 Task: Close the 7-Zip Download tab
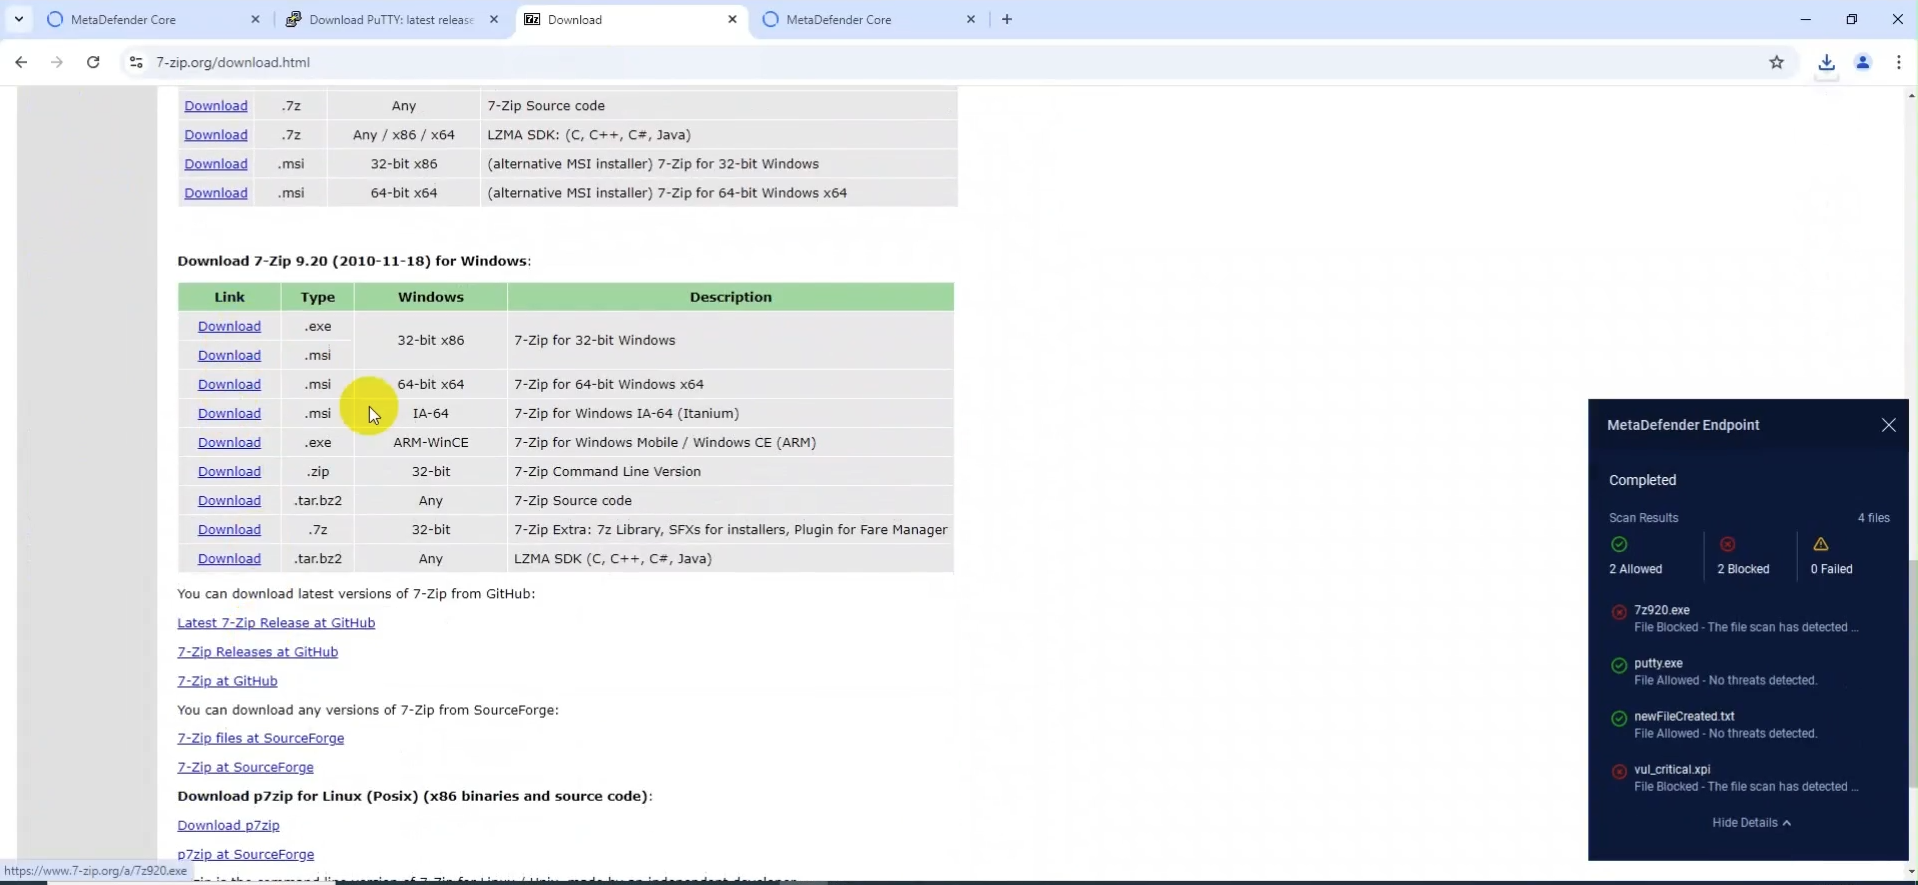(x=732, y=19)
